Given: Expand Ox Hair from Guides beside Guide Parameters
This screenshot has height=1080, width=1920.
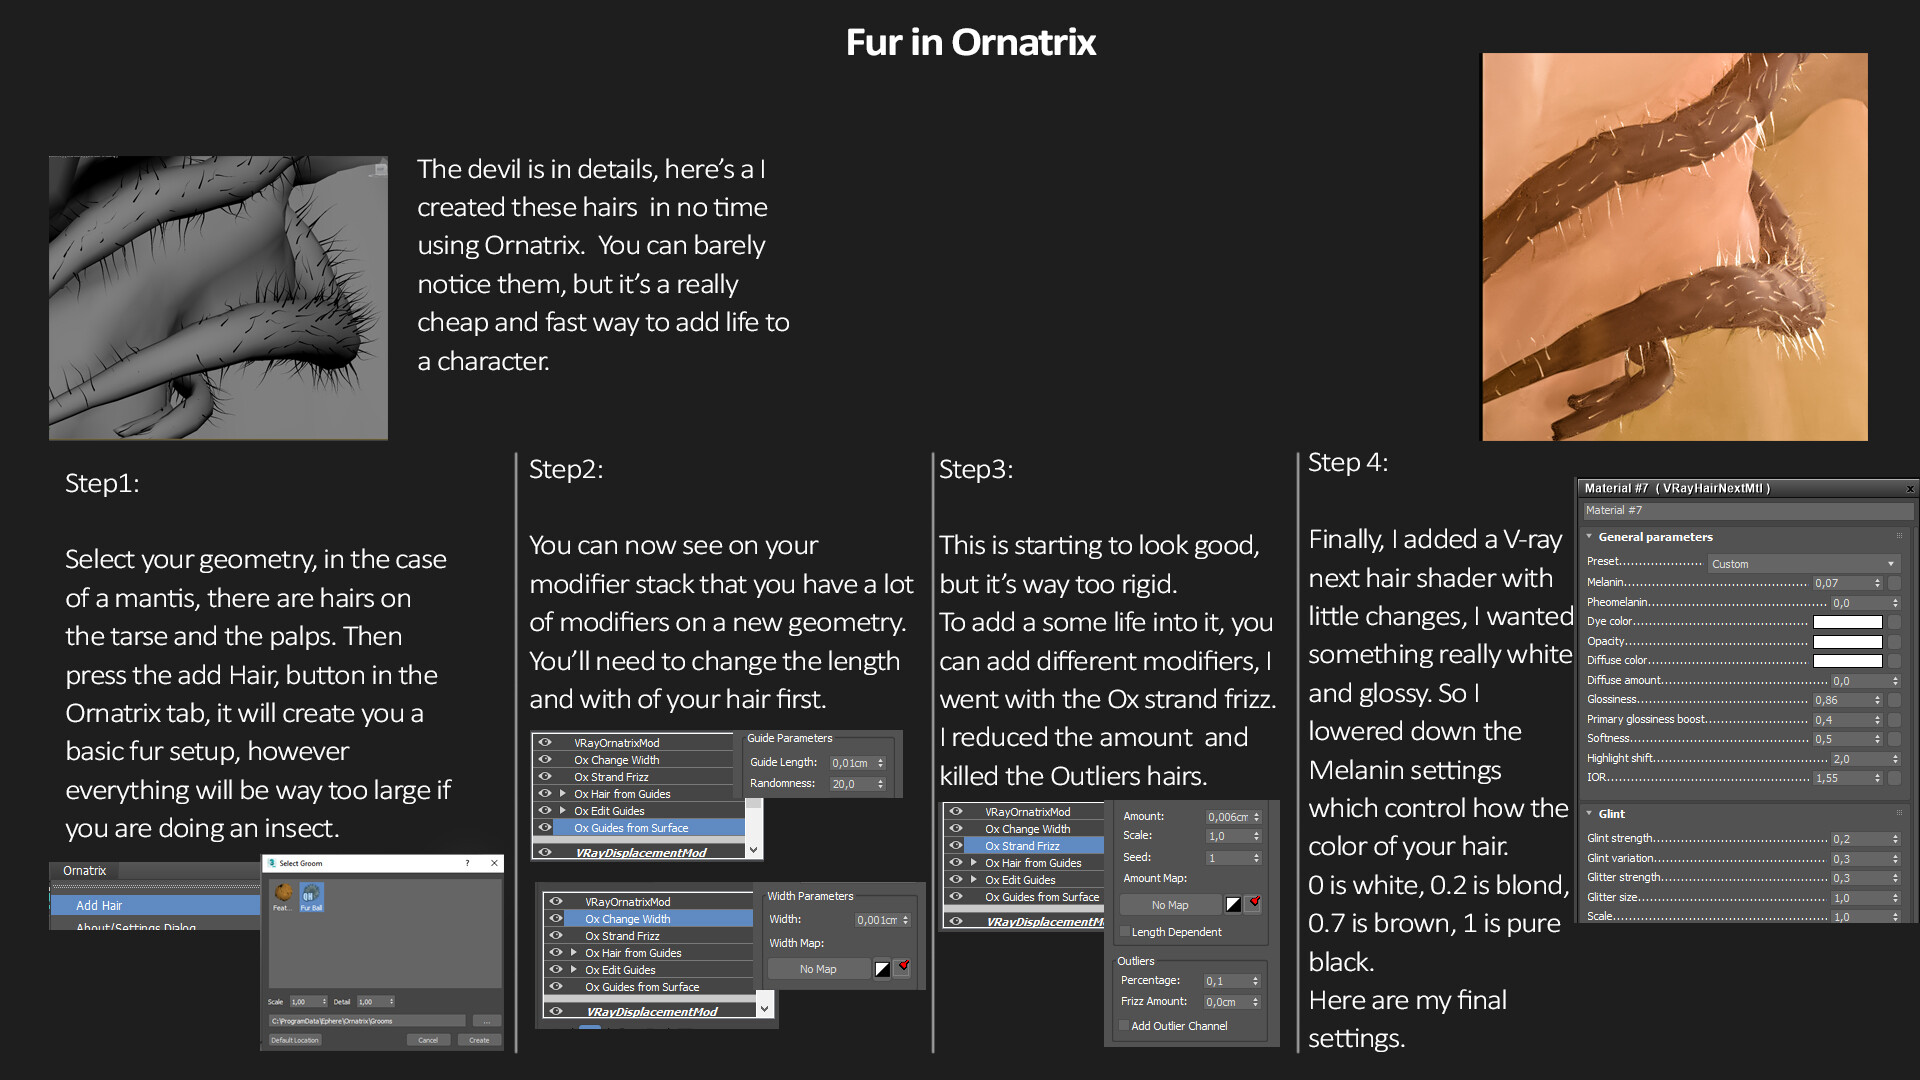Looking at the screenshot, I should click(563, 794).
